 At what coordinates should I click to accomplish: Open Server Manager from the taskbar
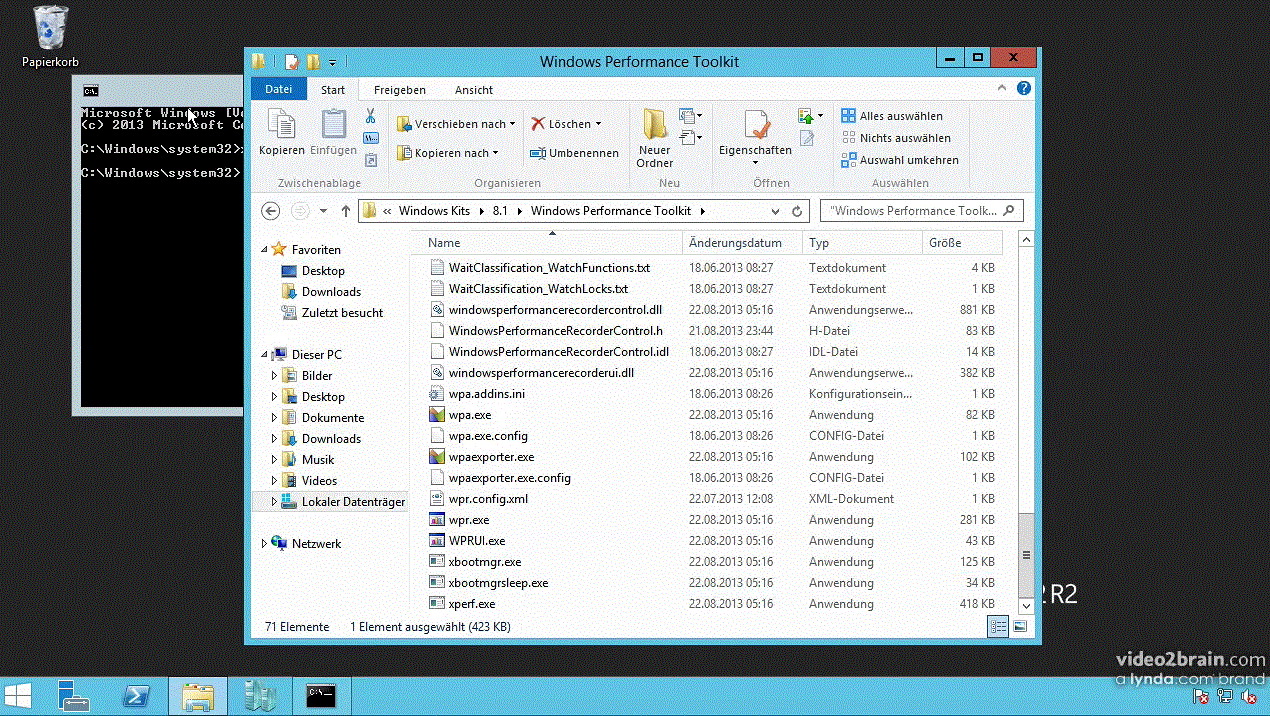click(x=73, y=696)
